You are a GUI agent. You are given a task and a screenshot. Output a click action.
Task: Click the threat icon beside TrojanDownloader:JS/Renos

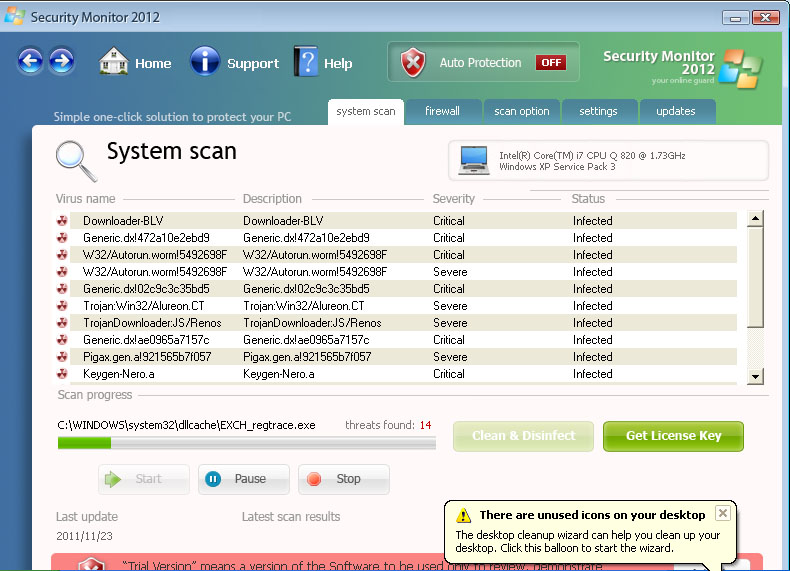point(62,323)
